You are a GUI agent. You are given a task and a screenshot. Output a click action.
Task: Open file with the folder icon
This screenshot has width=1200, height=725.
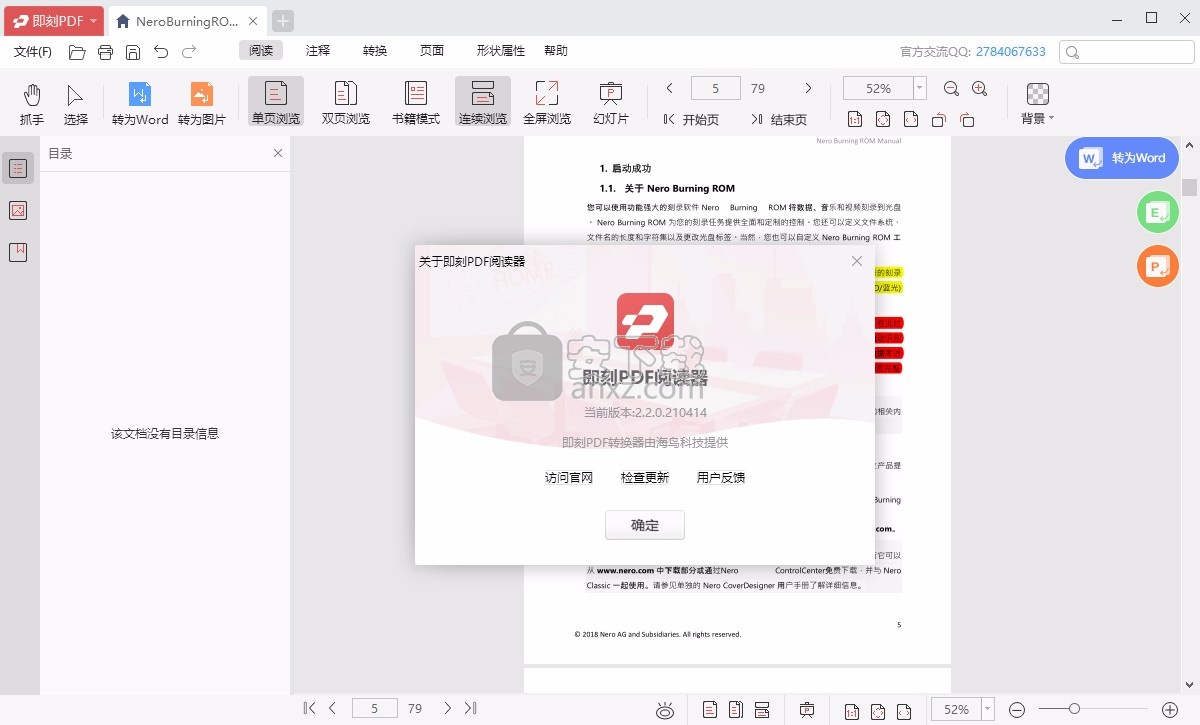77,51
